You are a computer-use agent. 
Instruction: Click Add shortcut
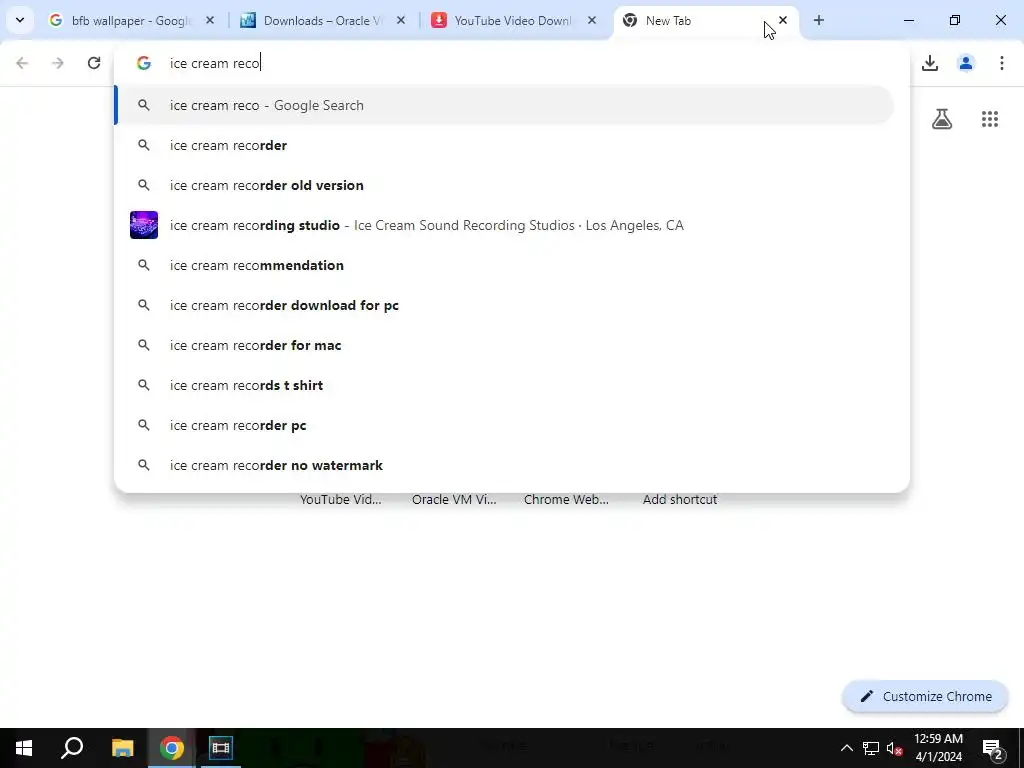(x=680, y=499)
